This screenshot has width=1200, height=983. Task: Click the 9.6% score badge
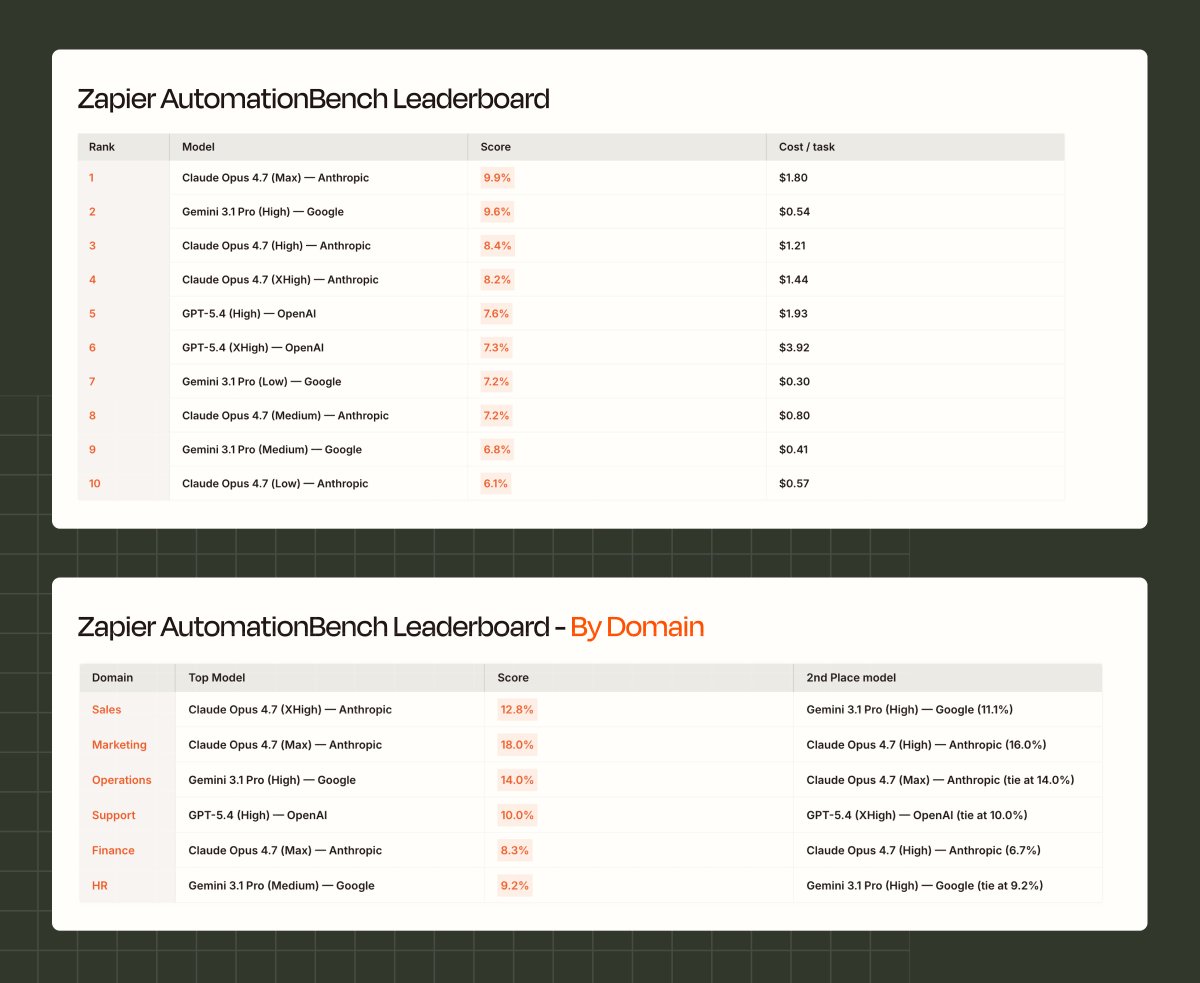coord(496,212)
